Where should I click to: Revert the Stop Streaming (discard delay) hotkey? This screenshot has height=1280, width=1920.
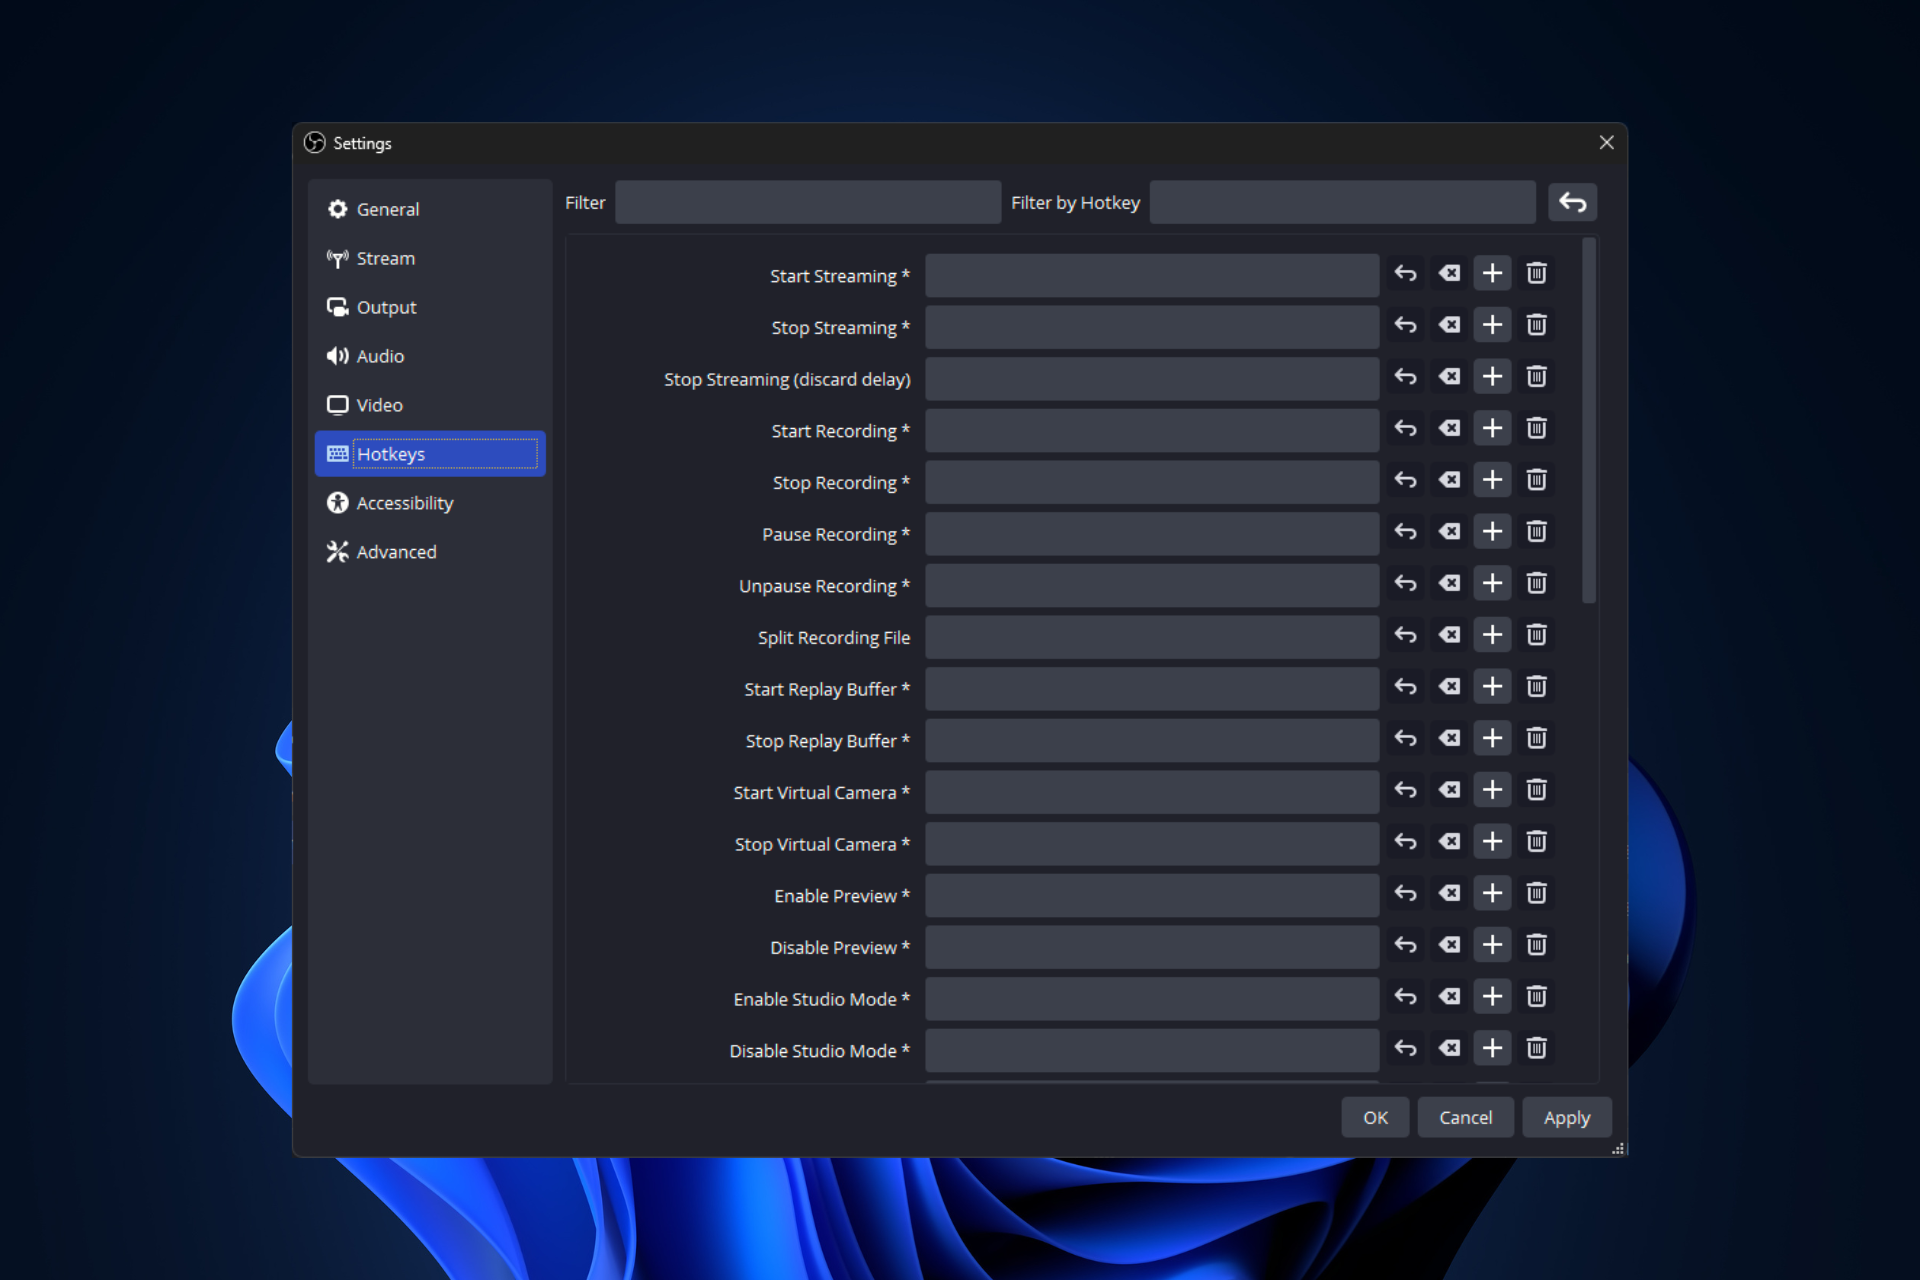[x=1405, y=377]
